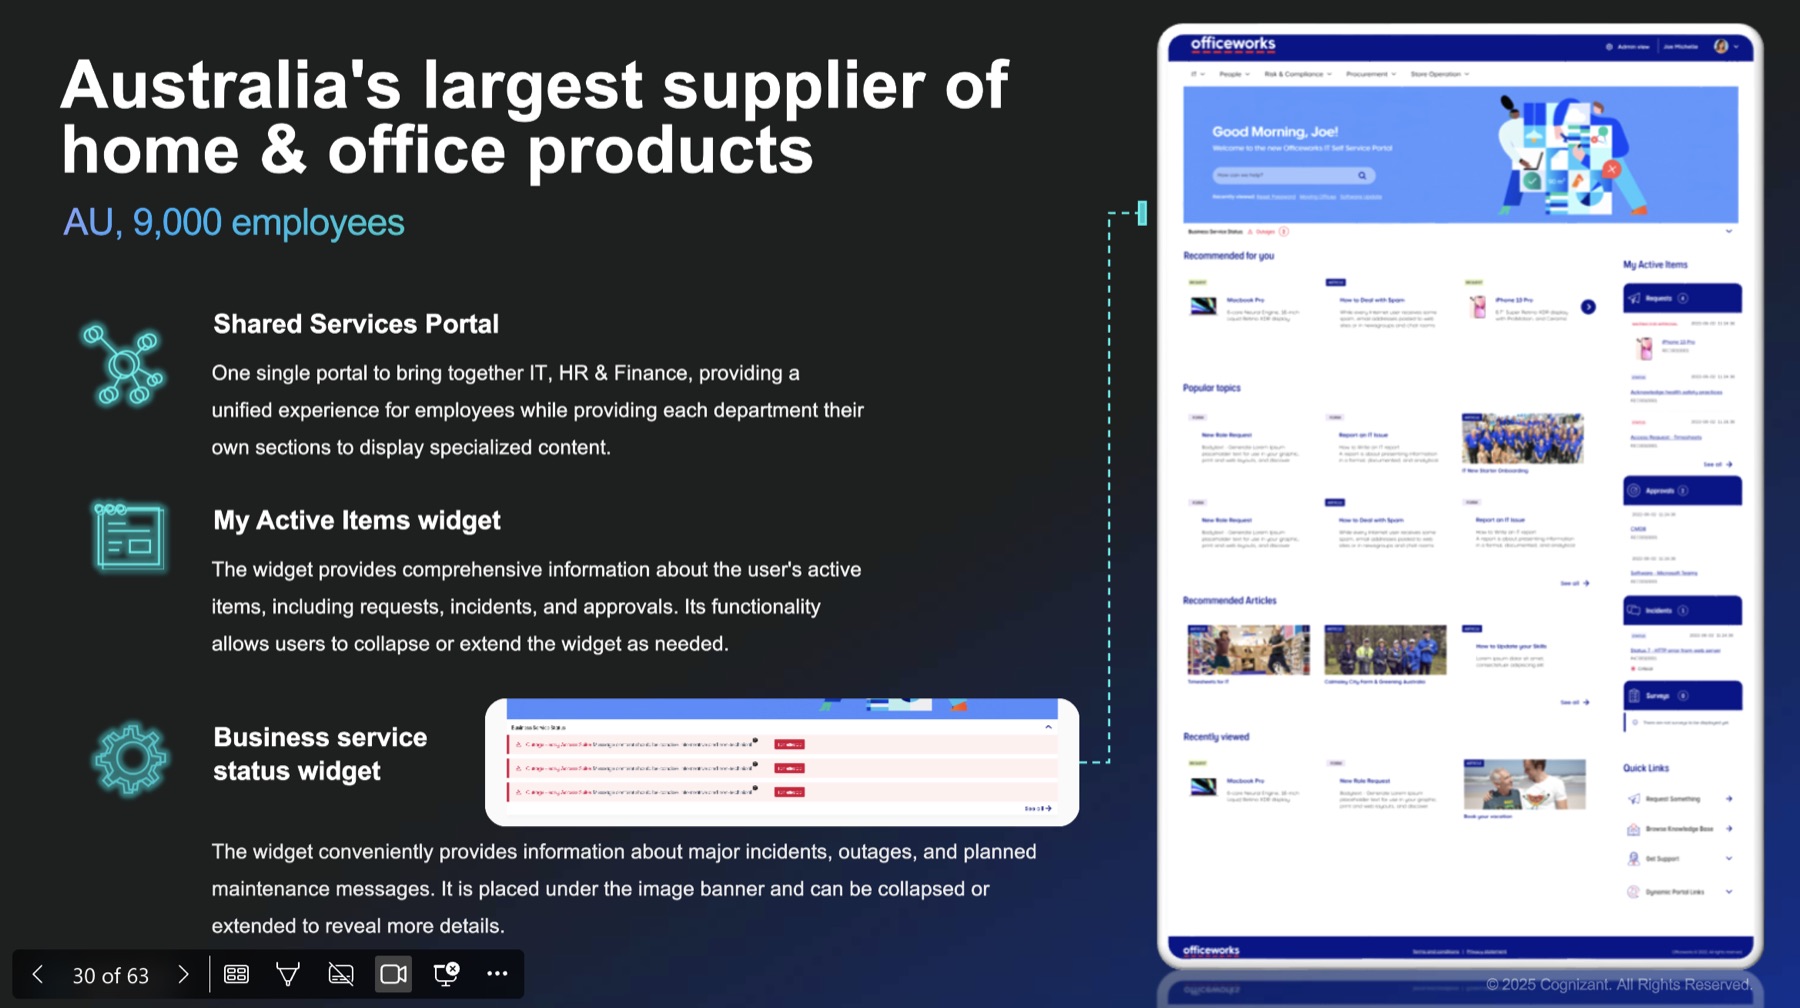The width and height of the screenshot is (1800, 1008).
Task: Click the Business service status widget heading
Action: [320, 754]
